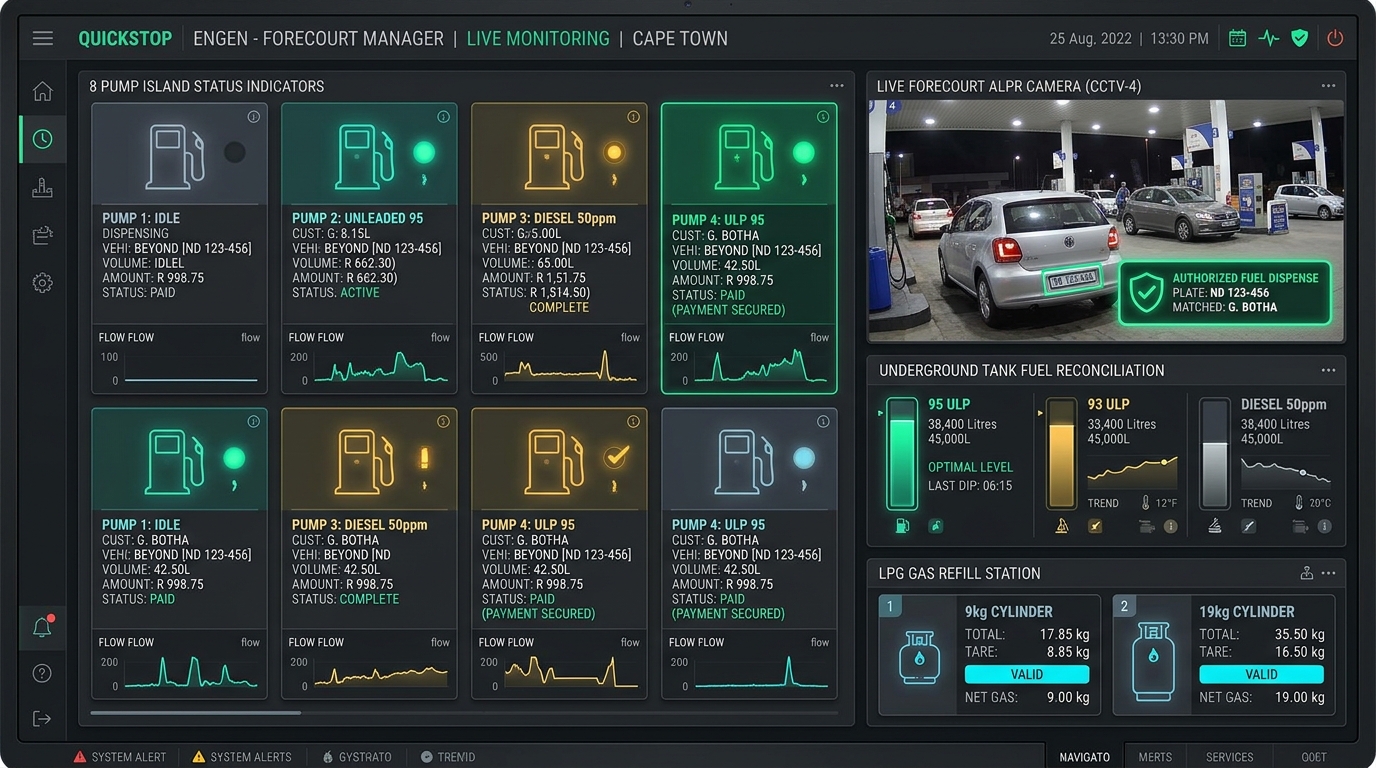Click the green 95 ULP tank level gauge

pyautogui.click(x=902, y=454)
